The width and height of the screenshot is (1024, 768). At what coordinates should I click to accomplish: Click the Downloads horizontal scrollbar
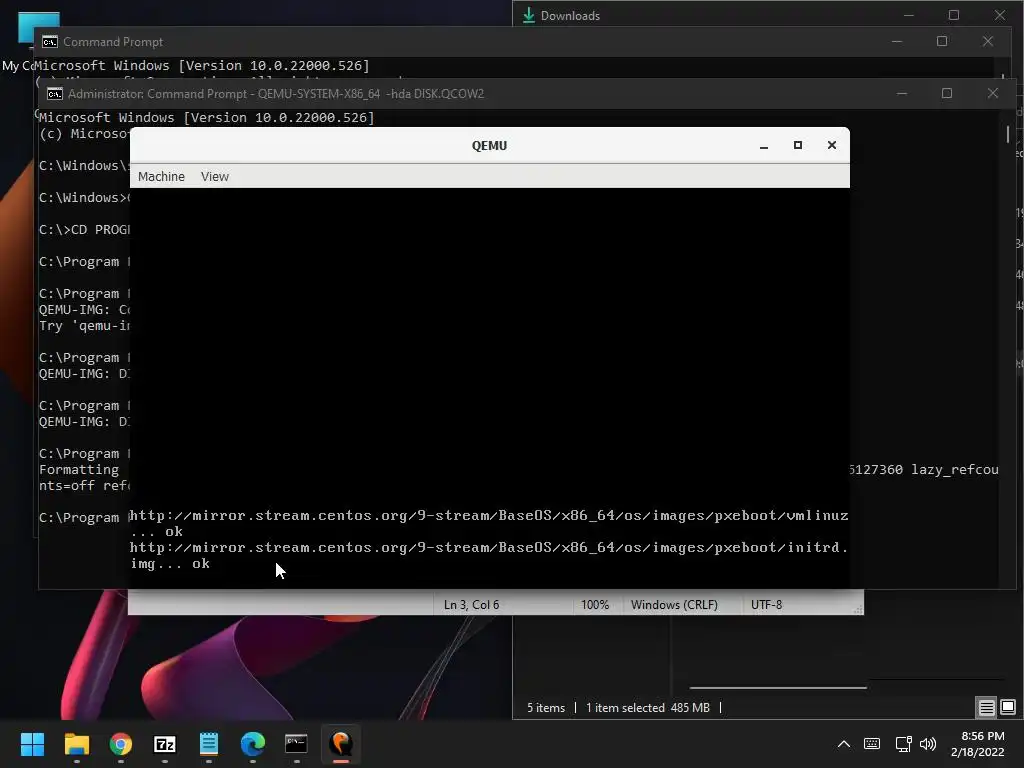(778, 687)
